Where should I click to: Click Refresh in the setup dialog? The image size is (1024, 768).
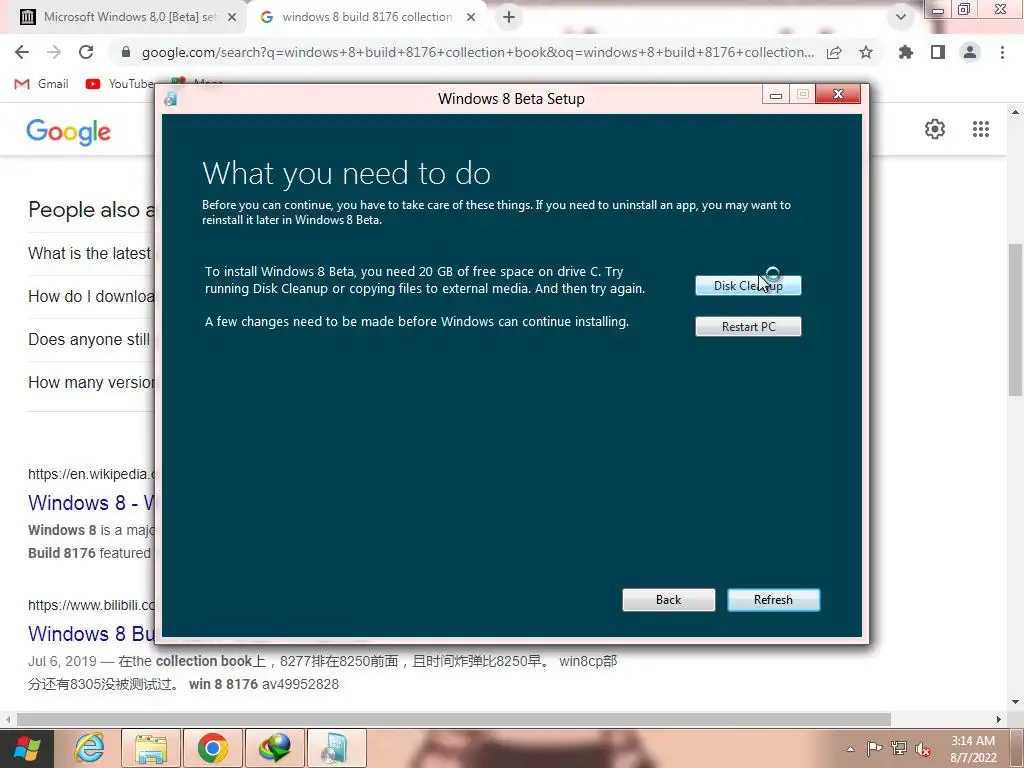pos(773,600)
